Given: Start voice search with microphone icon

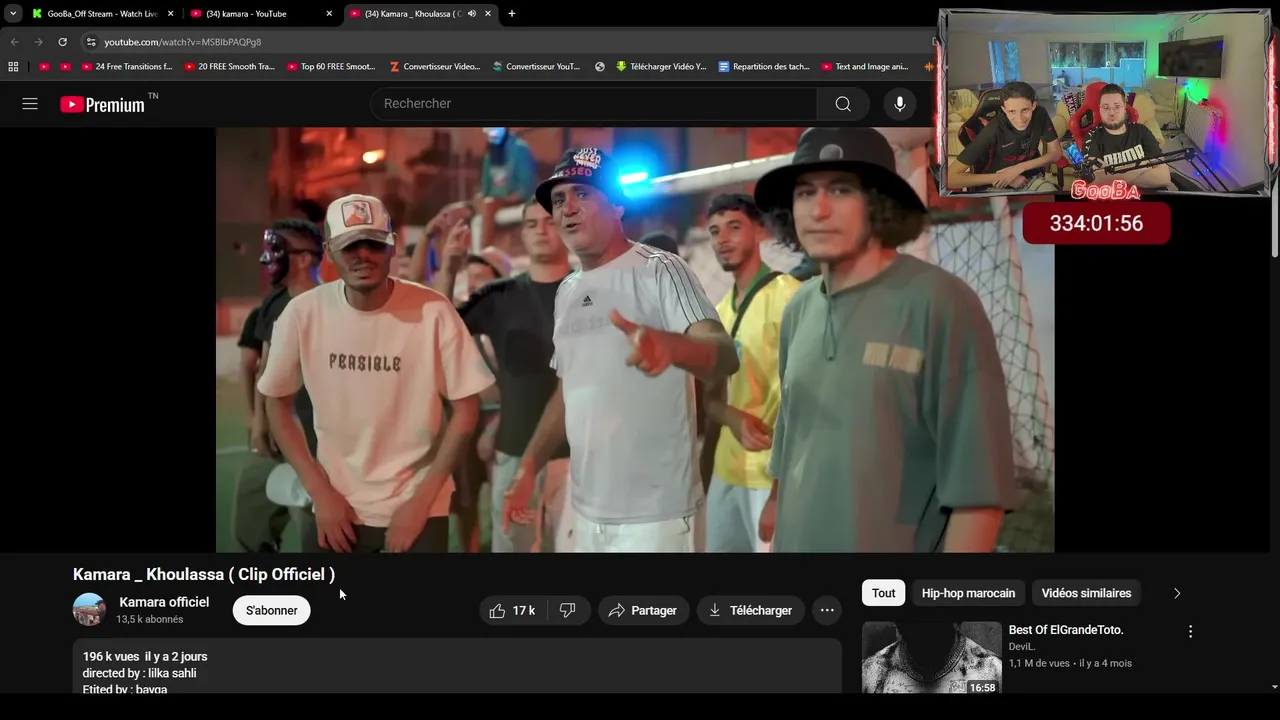Looking at the screenshot, I should click(900, 104).
